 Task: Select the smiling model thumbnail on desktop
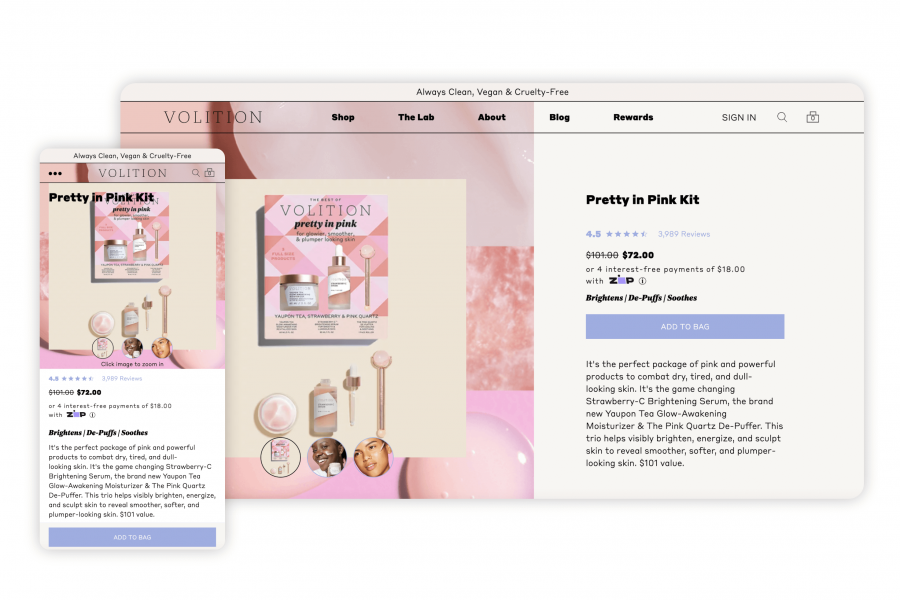(327, 457)
